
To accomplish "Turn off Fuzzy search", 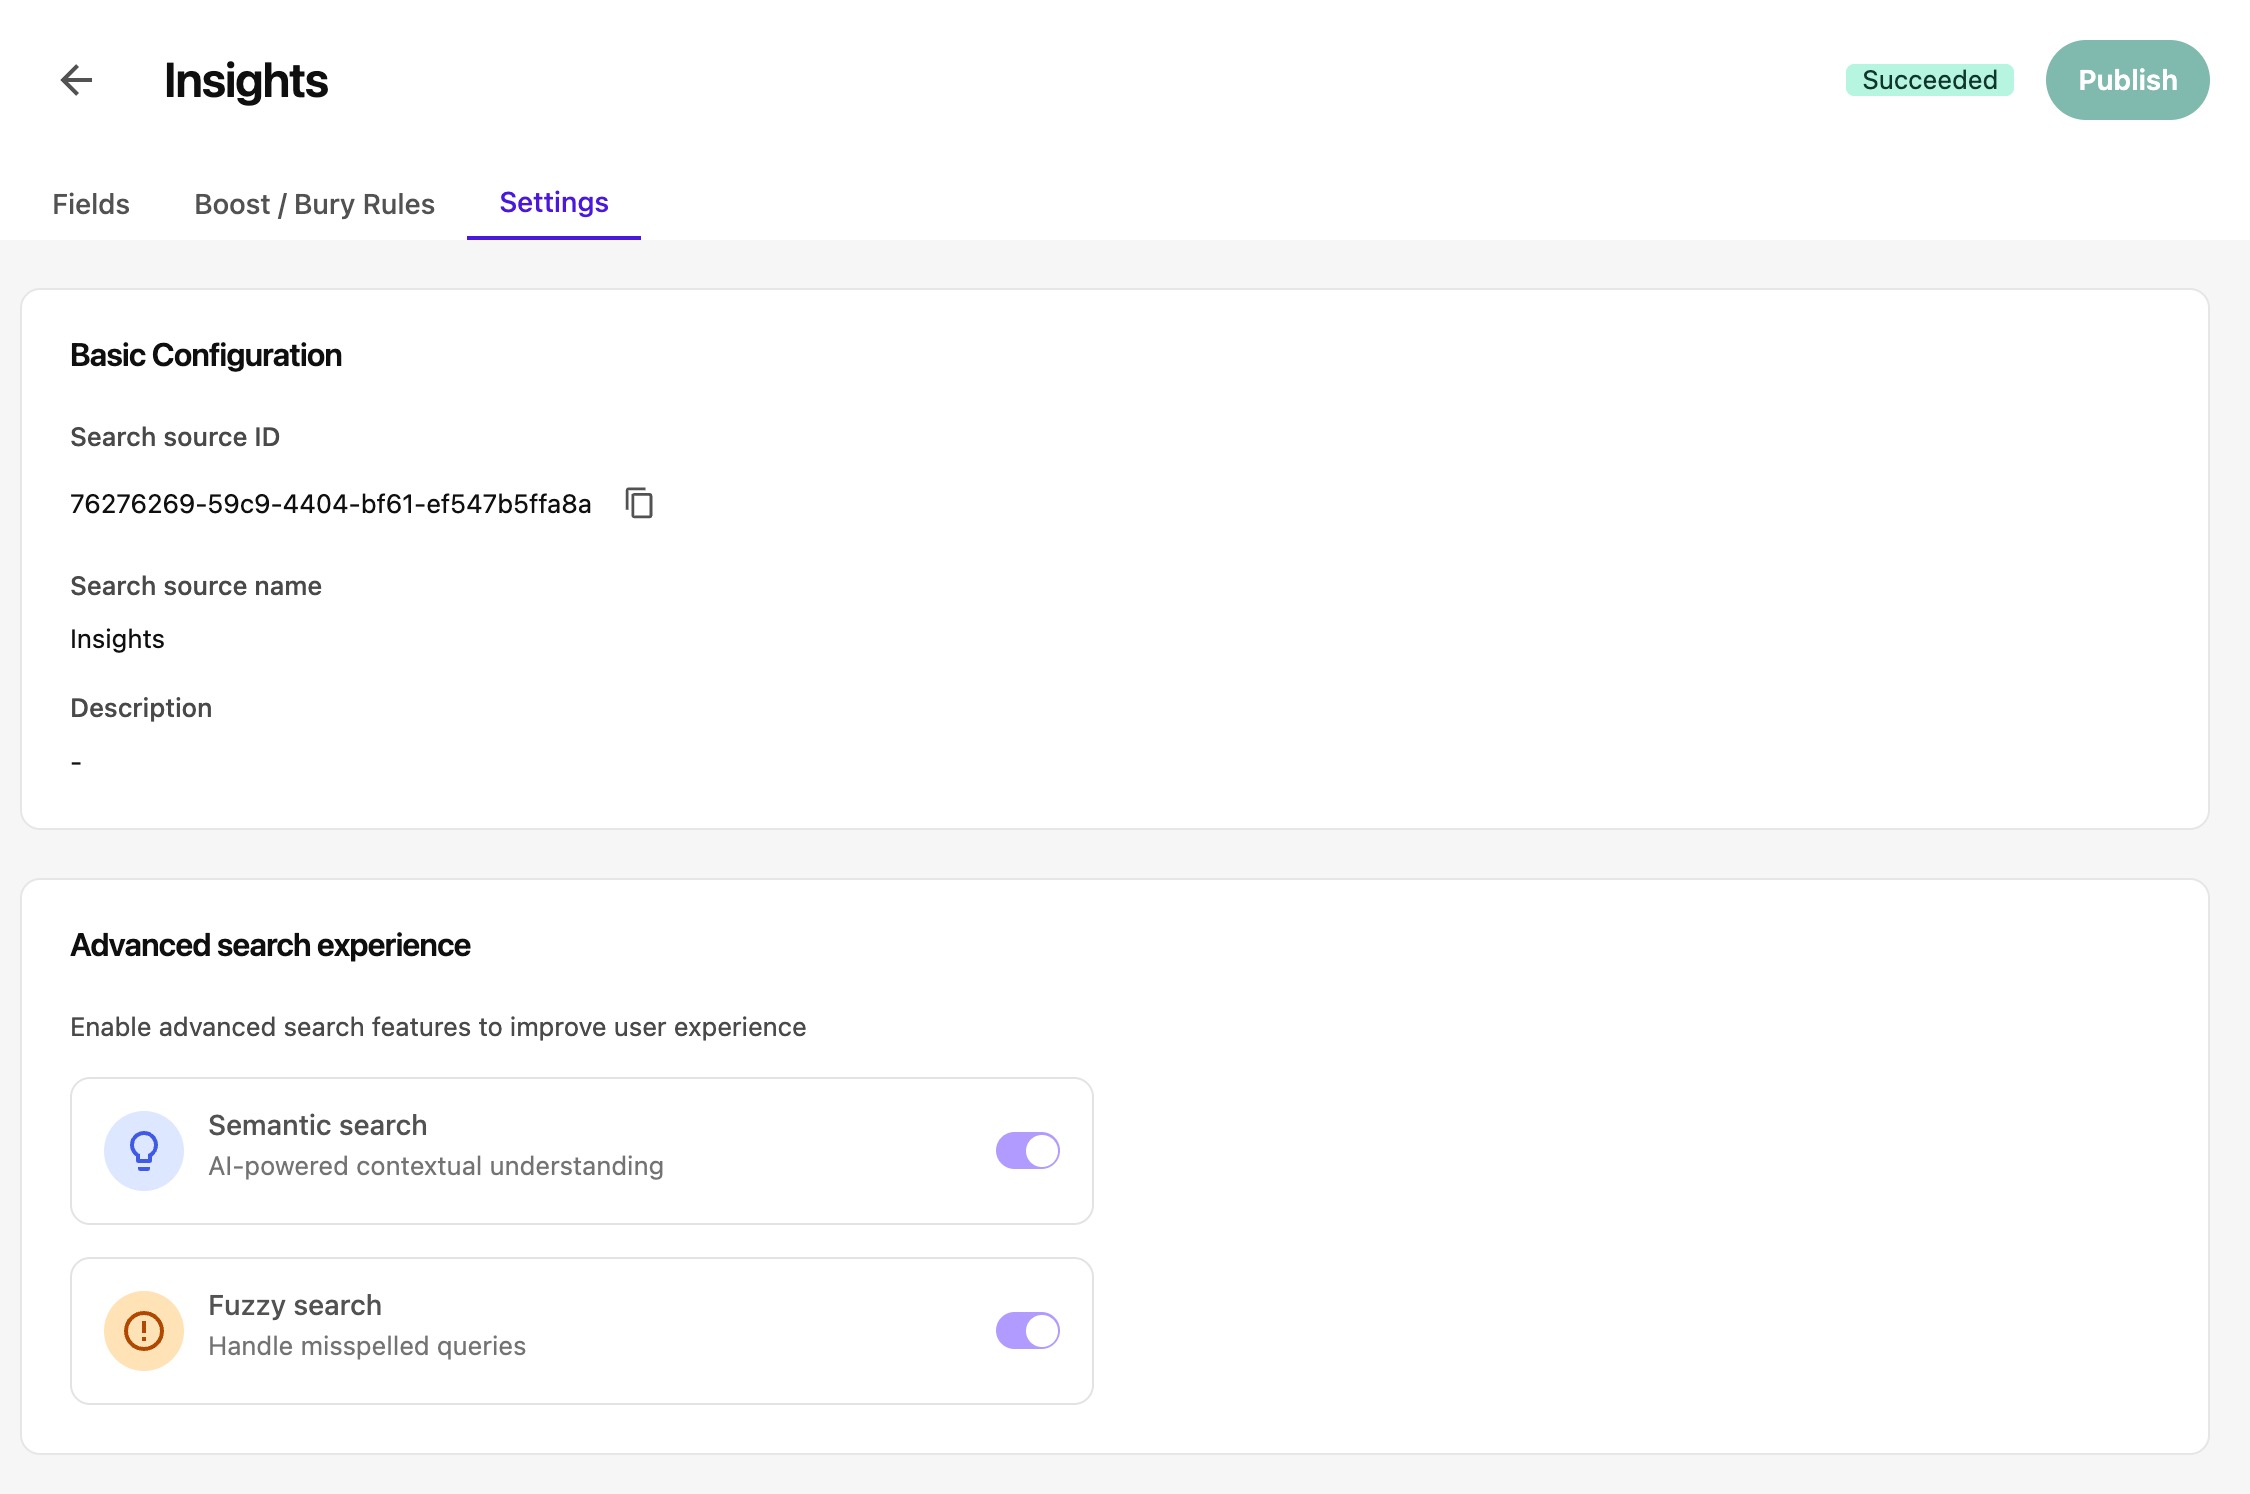I will coord(1027,1330).
